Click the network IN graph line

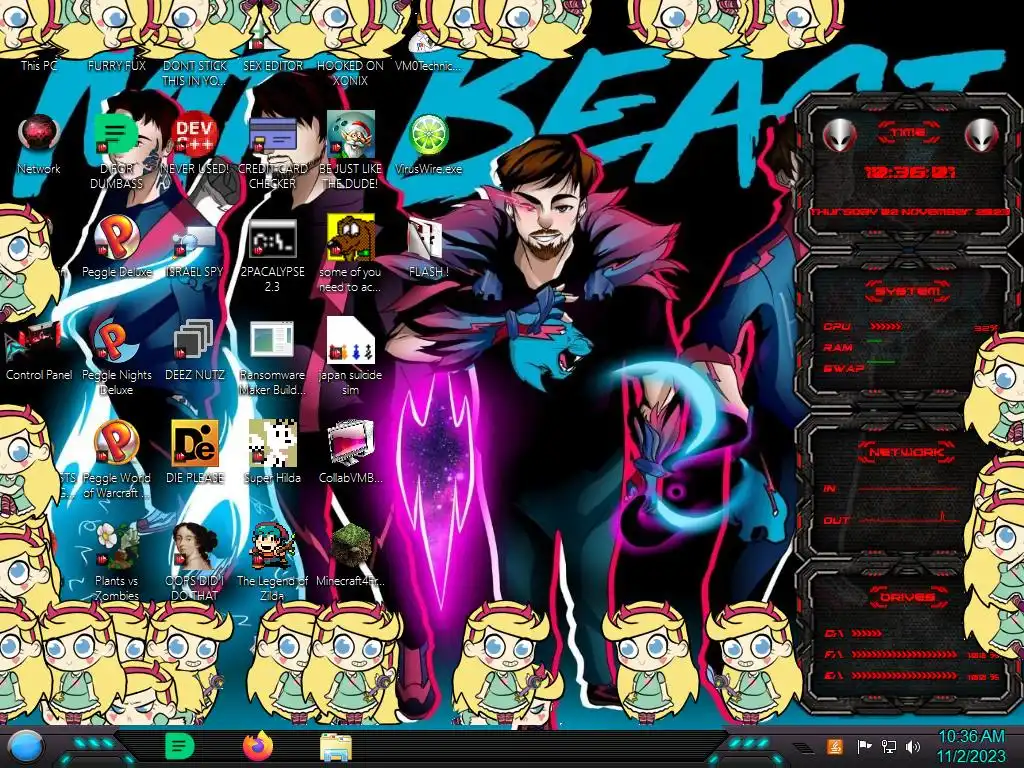pyautogui.click(x=910, y=488)
